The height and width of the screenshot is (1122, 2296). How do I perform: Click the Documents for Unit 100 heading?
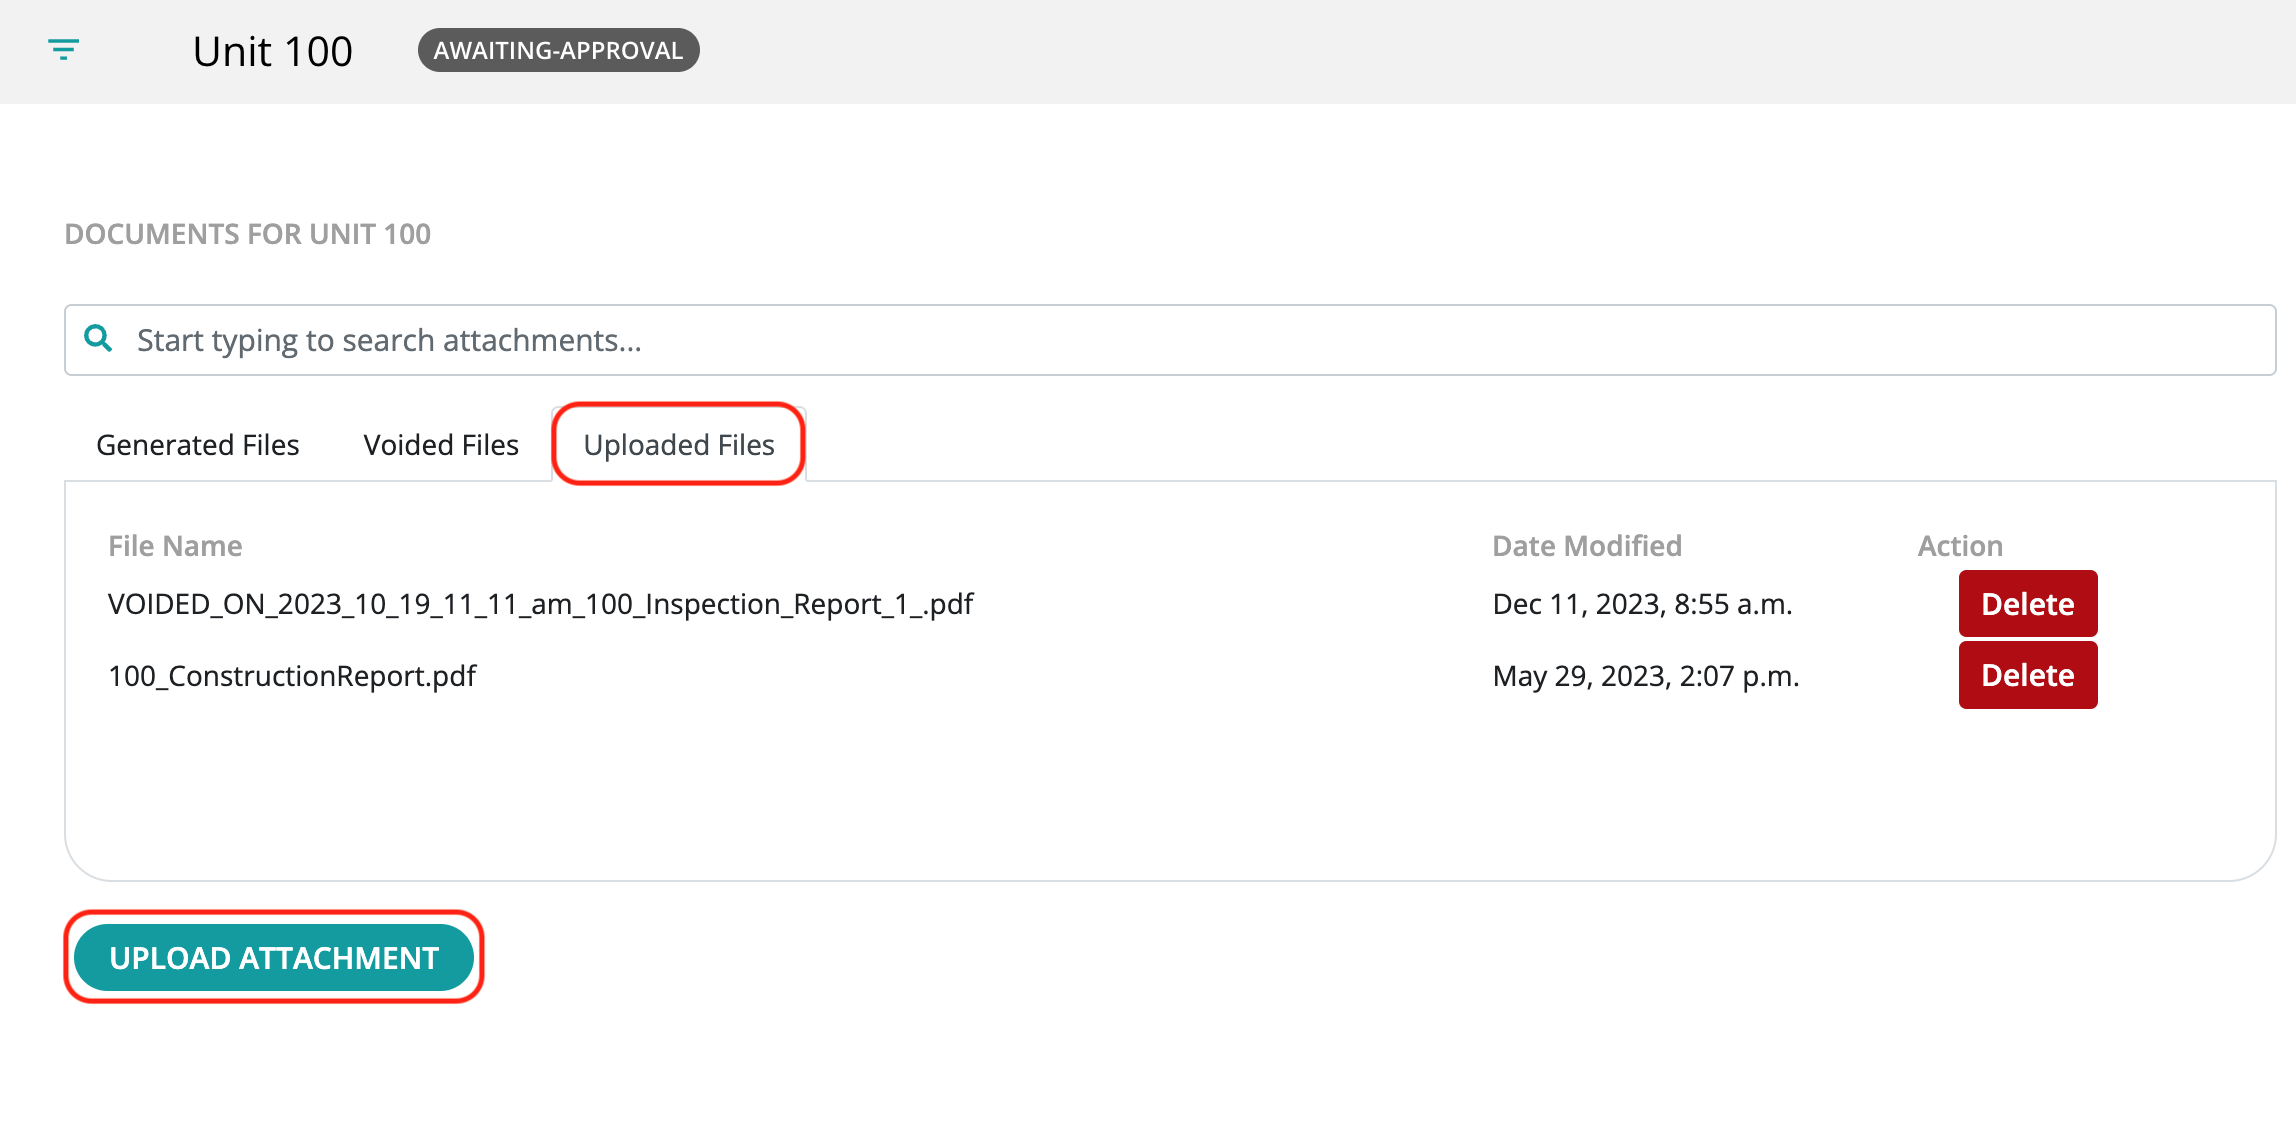248,234
